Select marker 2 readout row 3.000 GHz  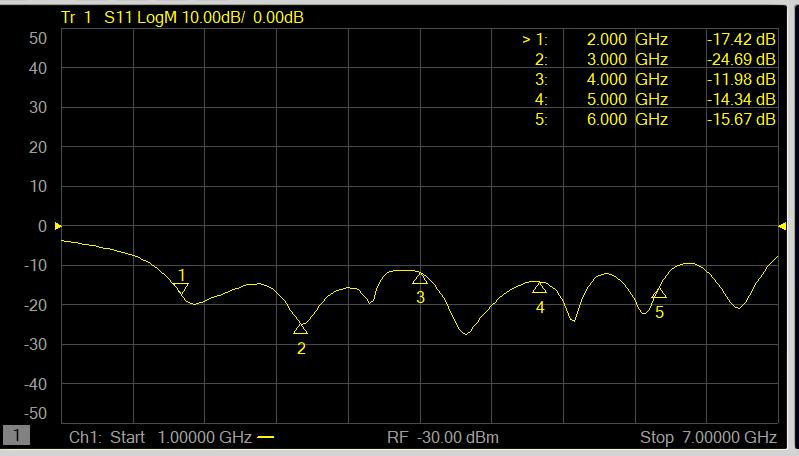coord(655,60)
